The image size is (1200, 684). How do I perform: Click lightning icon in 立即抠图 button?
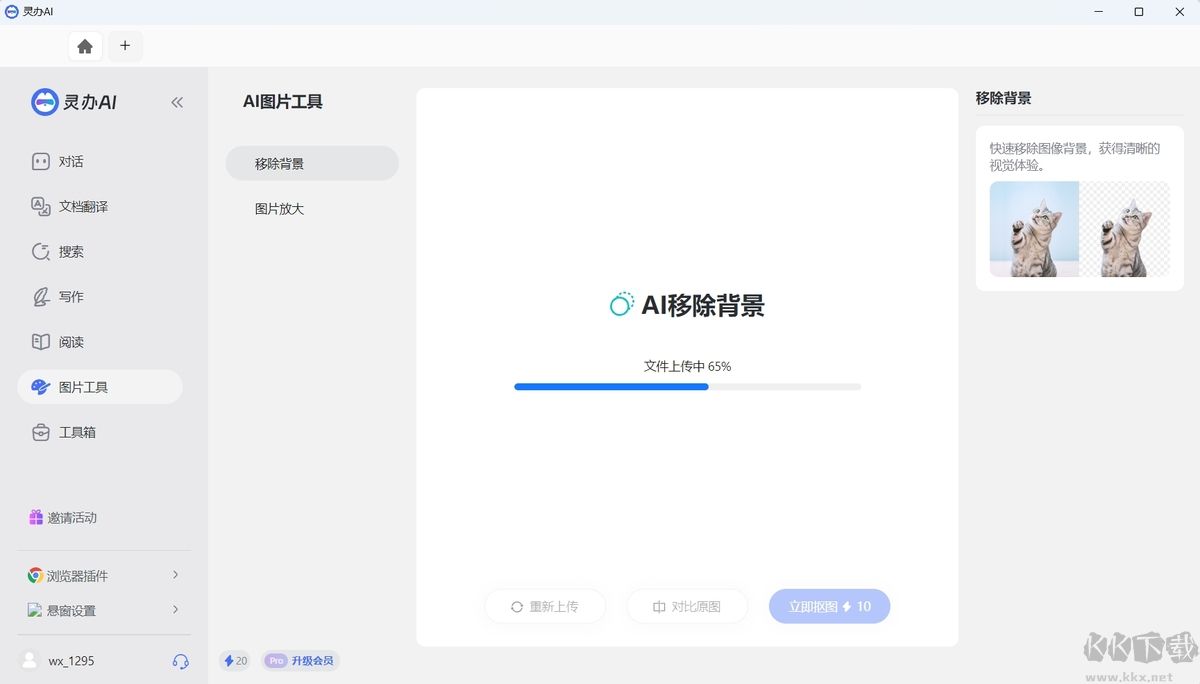click(x=847, y=606)
